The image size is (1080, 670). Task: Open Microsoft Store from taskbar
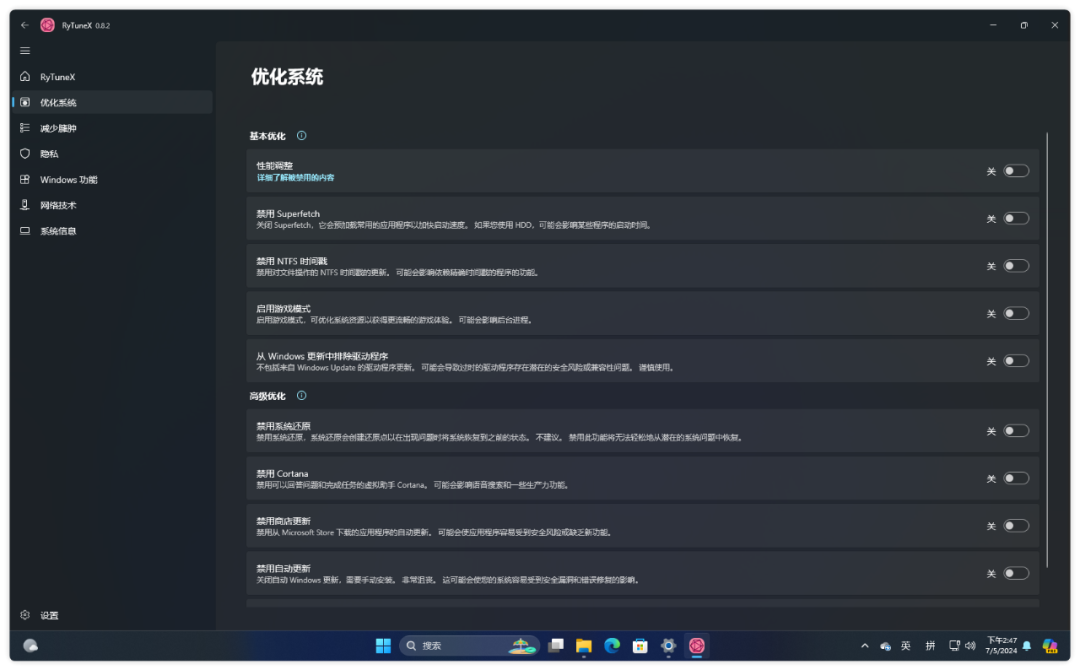(x=641, y=645)
